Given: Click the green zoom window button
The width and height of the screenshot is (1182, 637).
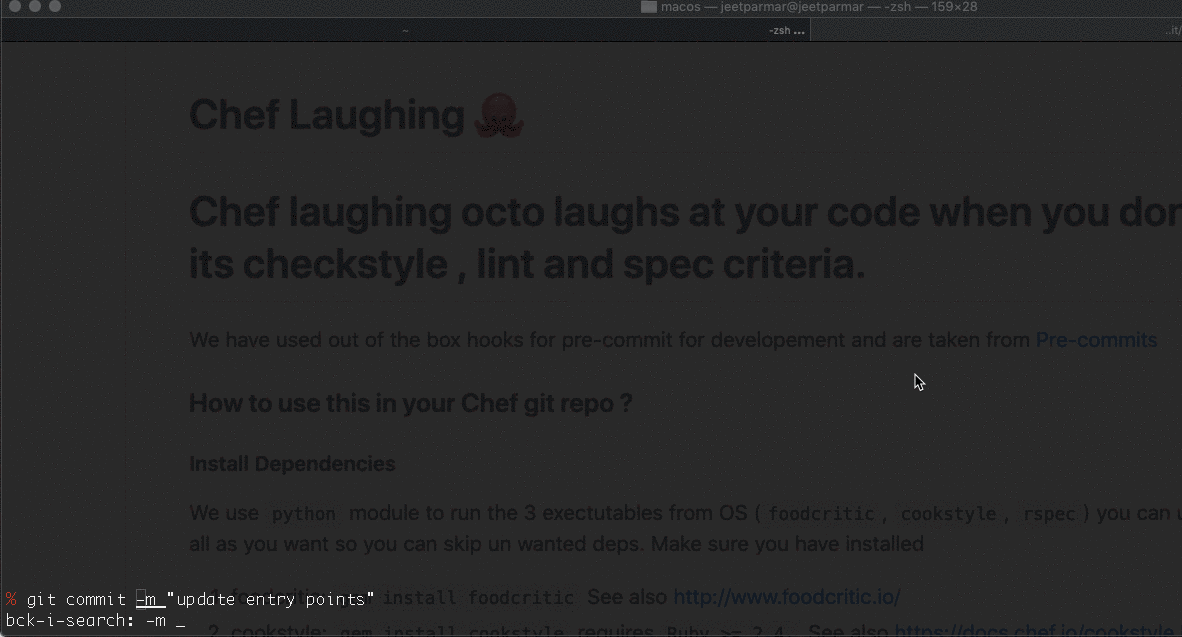Looking at the screenshot, I should (x=55, y=6).
